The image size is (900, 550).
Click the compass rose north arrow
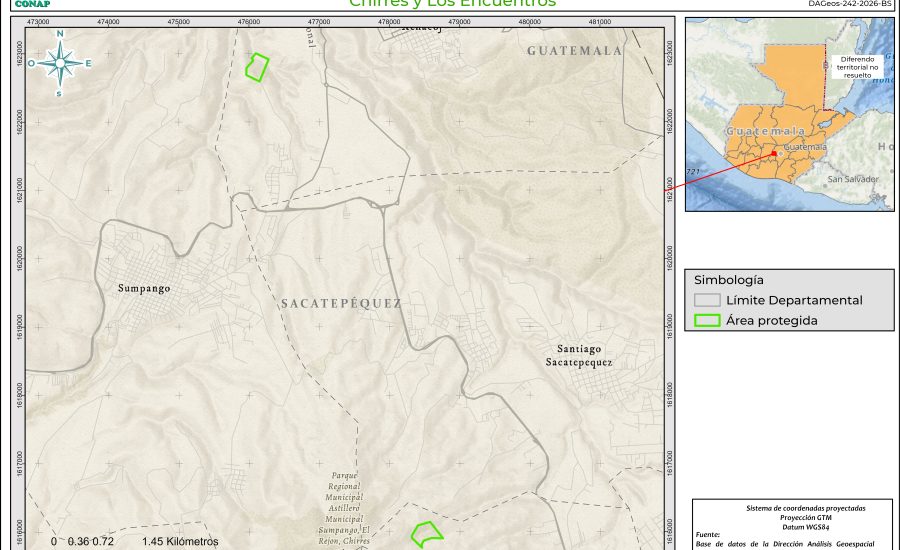(x=60, y=63)
